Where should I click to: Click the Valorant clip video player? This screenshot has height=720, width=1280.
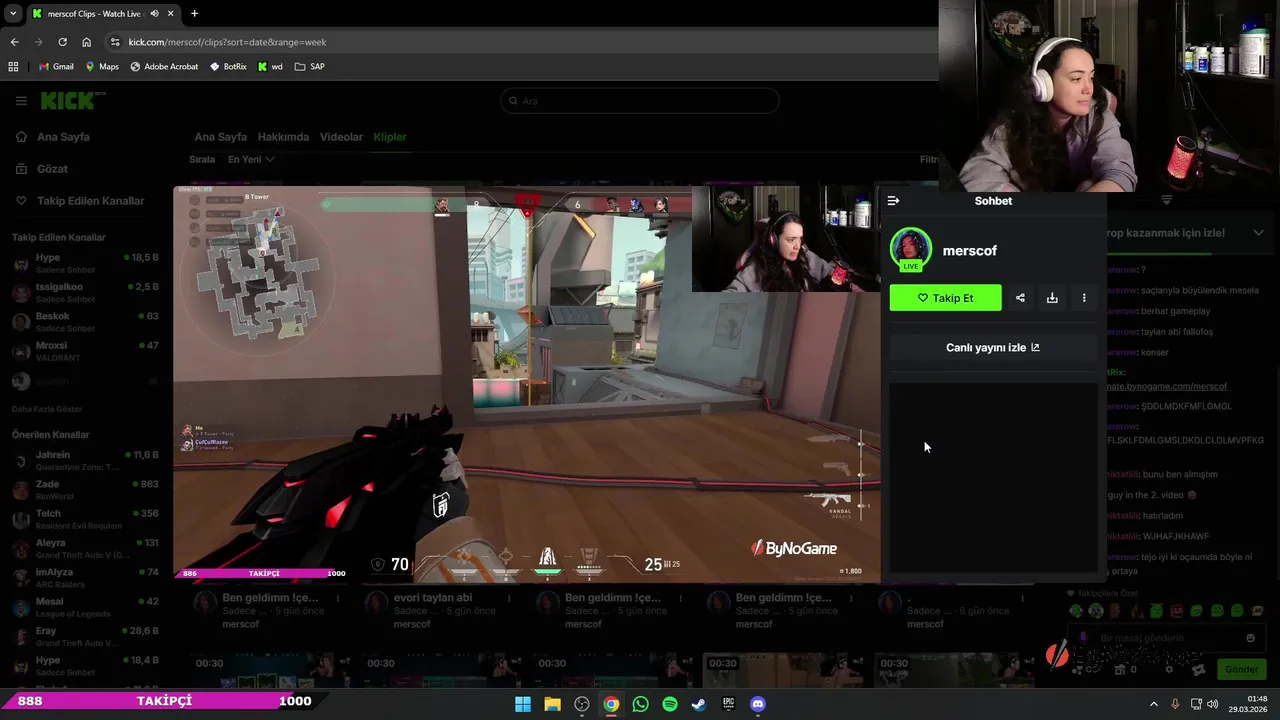pyautogui.click(x=526, y=384)
